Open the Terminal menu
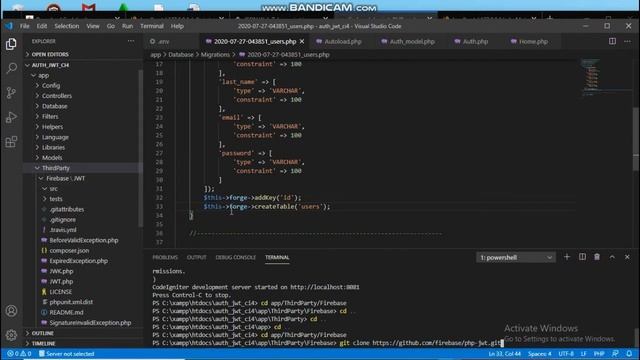 coord(152,26)
